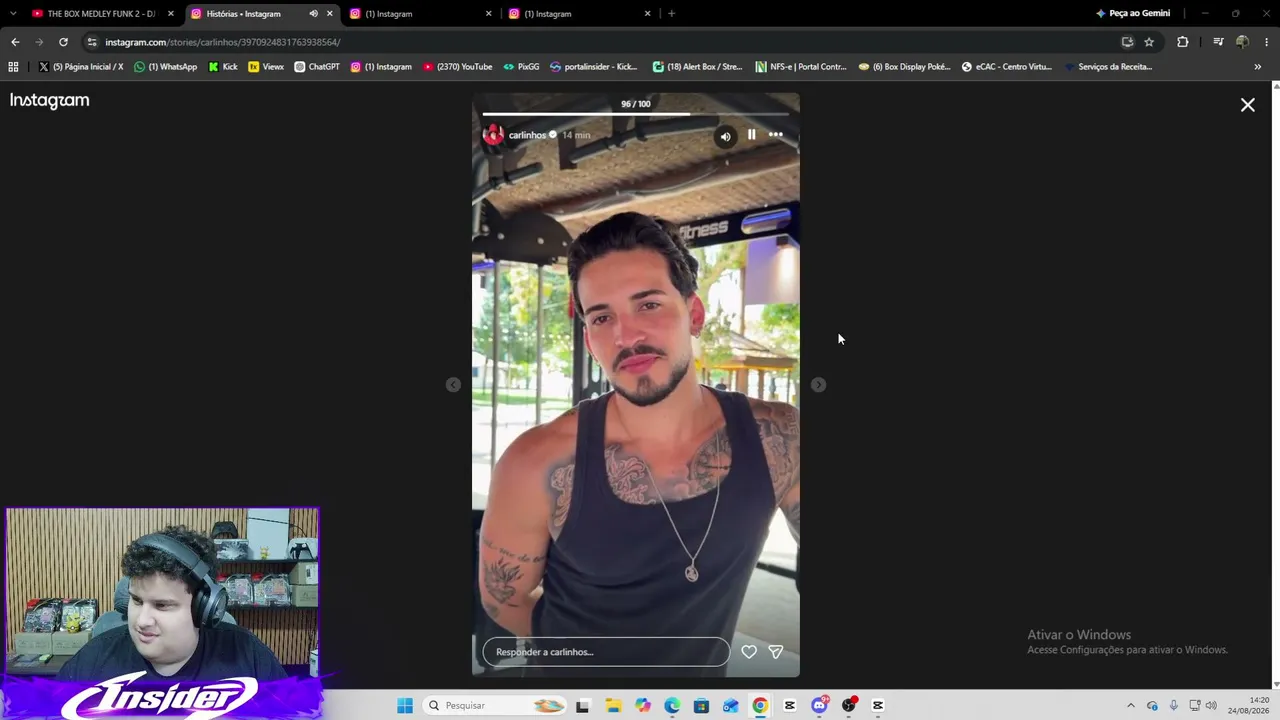The image size is (1280, 720).
Task: Pause the Instagram story
Action: point(752,135)
